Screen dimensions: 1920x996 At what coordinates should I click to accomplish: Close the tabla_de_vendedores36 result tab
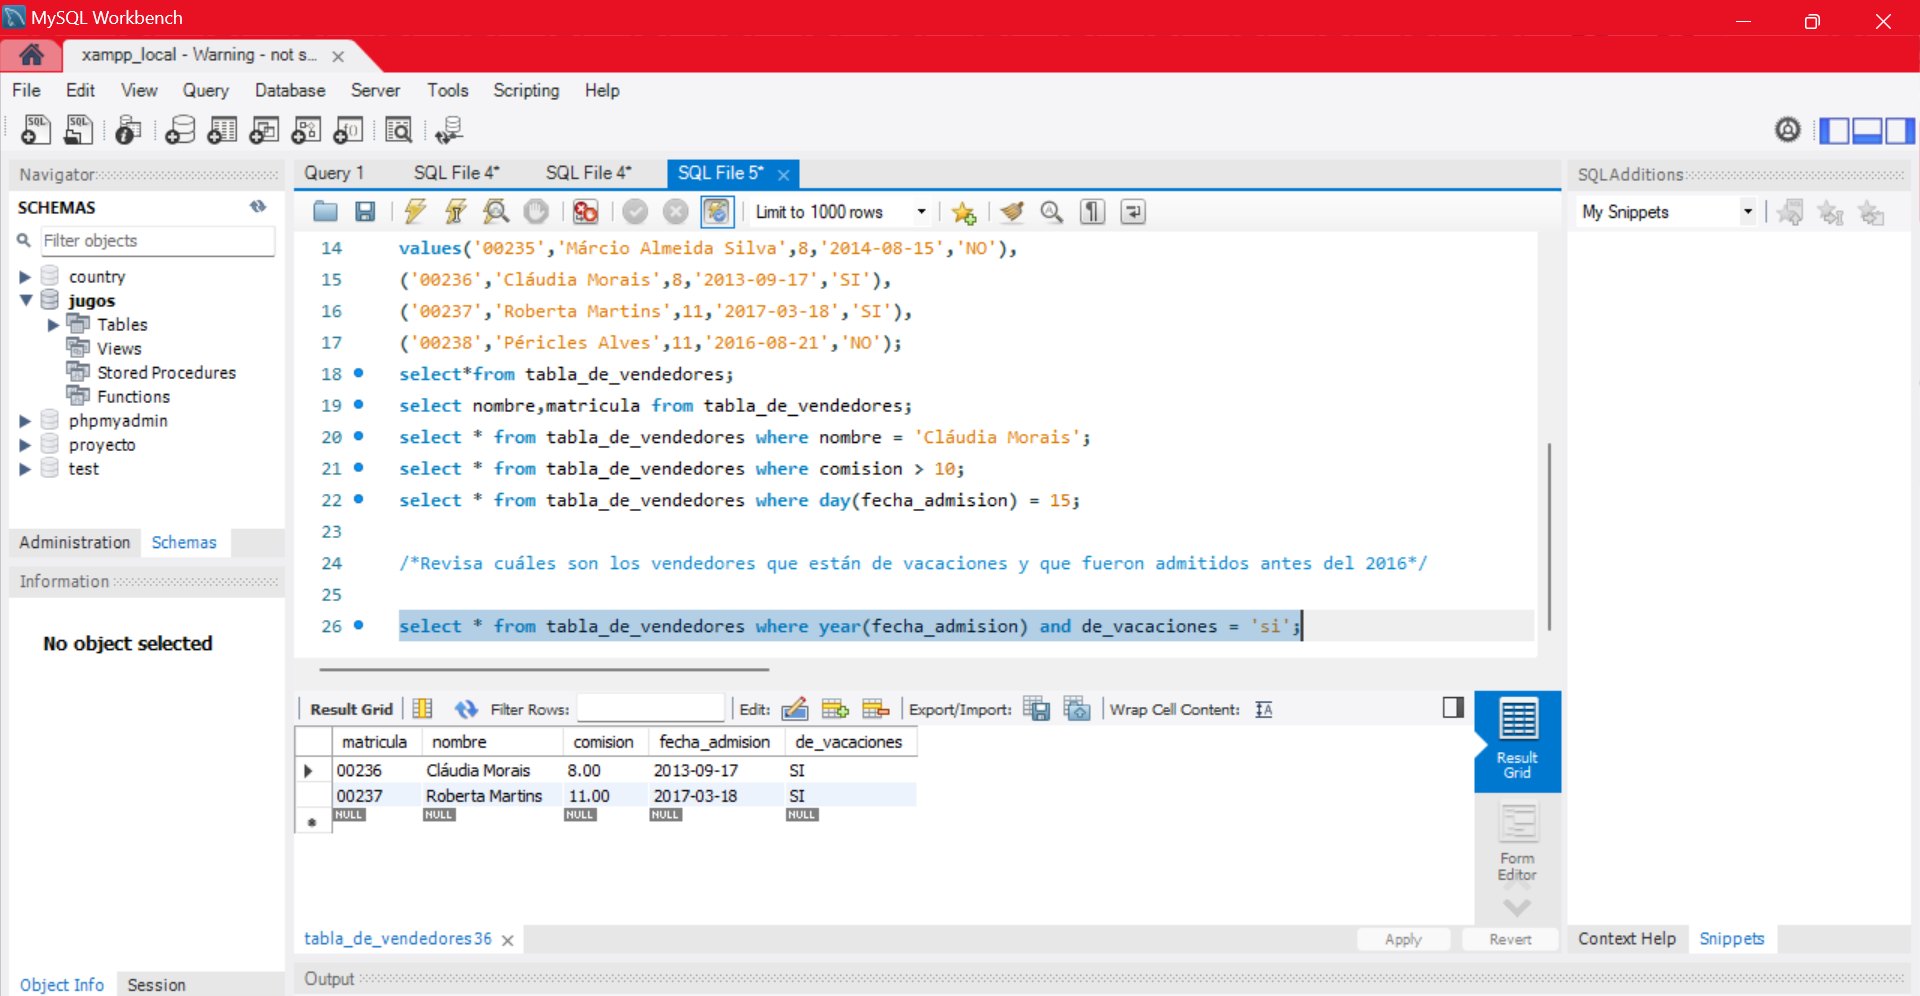click(508, 940)
